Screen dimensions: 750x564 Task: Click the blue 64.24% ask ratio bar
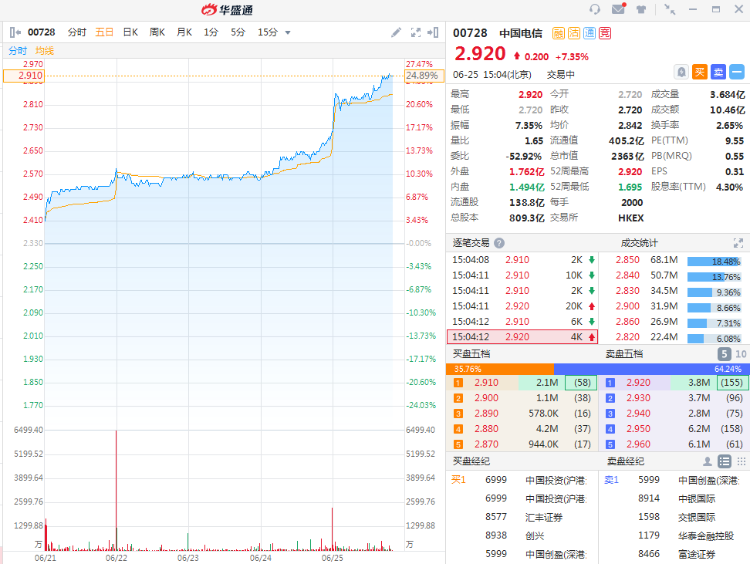point(651,369)
